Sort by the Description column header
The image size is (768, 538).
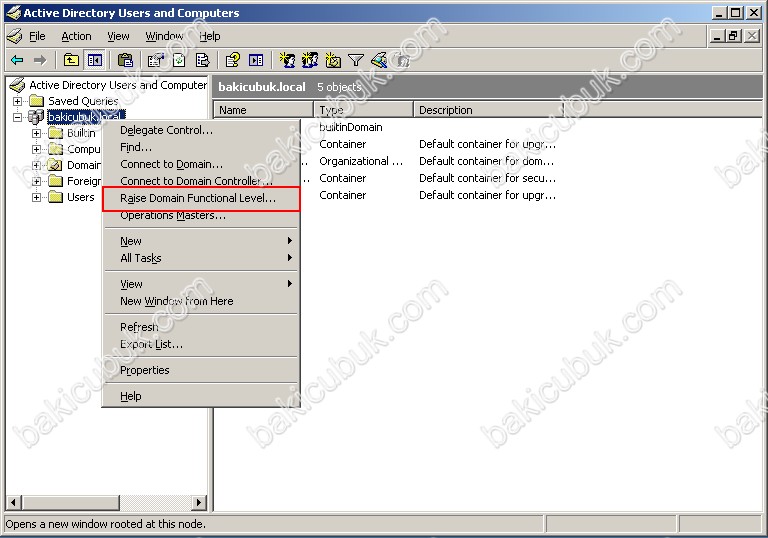[489, 110]
